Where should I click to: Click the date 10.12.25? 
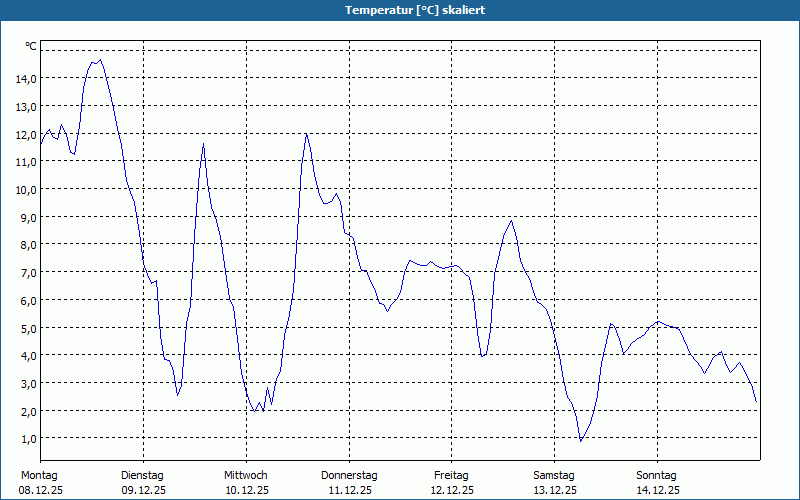(x=247, y=490)
